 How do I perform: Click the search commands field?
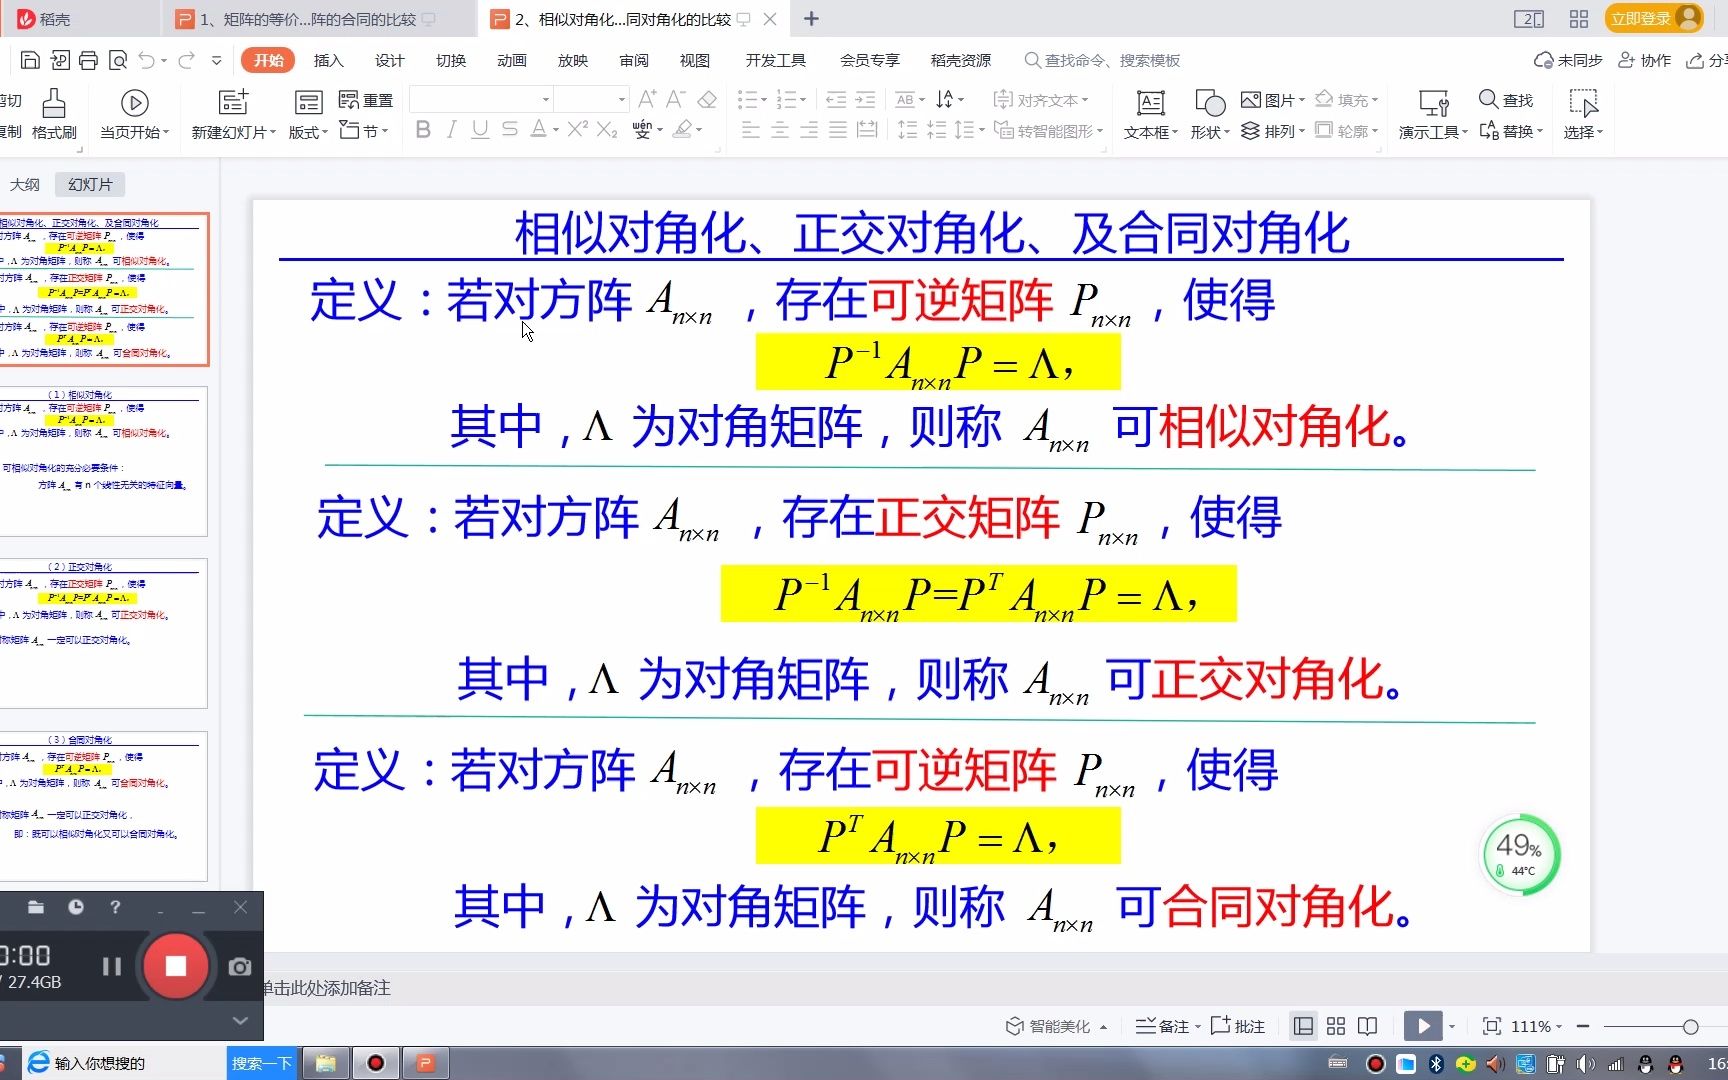pos(1102,60)
